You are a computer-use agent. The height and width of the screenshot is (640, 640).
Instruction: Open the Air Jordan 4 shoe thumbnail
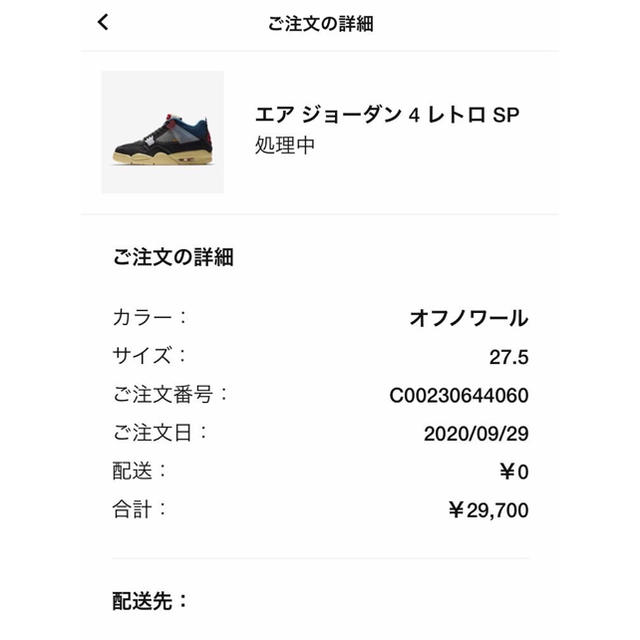(x=162, y=132)
